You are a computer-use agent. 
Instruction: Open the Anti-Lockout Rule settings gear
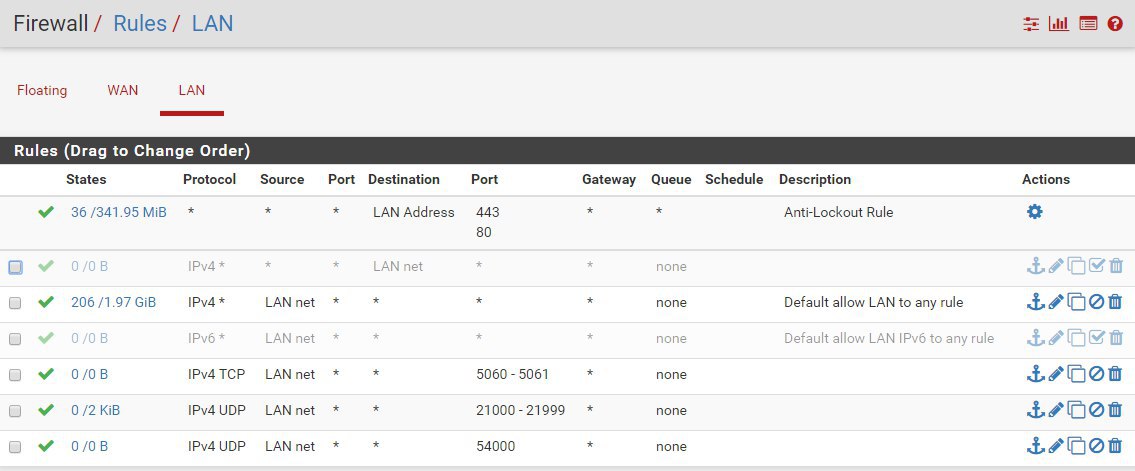1034,212
